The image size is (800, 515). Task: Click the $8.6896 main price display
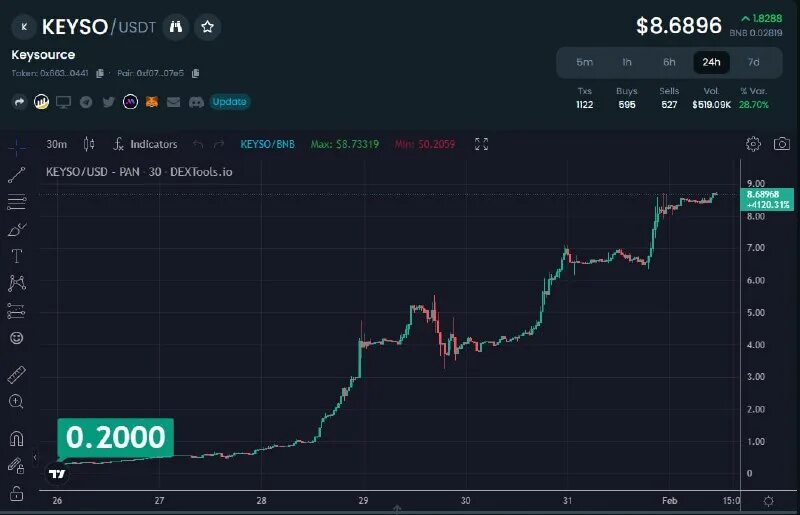point(679,26)
